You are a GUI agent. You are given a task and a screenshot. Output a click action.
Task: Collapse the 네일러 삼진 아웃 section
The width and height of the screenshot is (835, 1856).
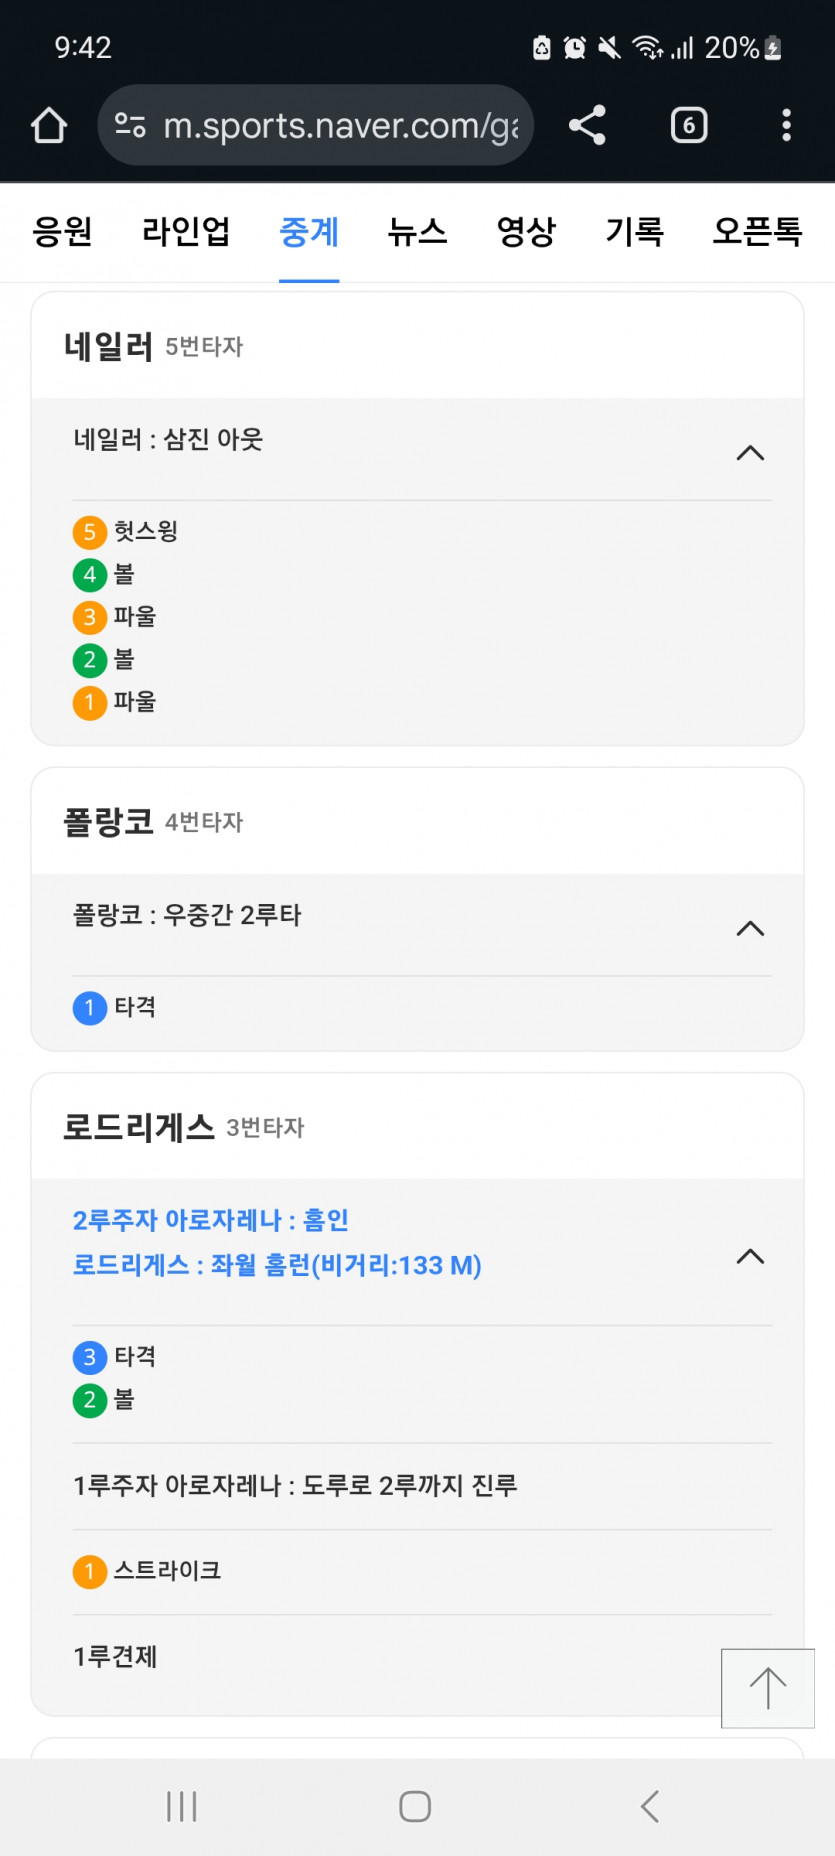pyautogui.click(x=750, y=453)
